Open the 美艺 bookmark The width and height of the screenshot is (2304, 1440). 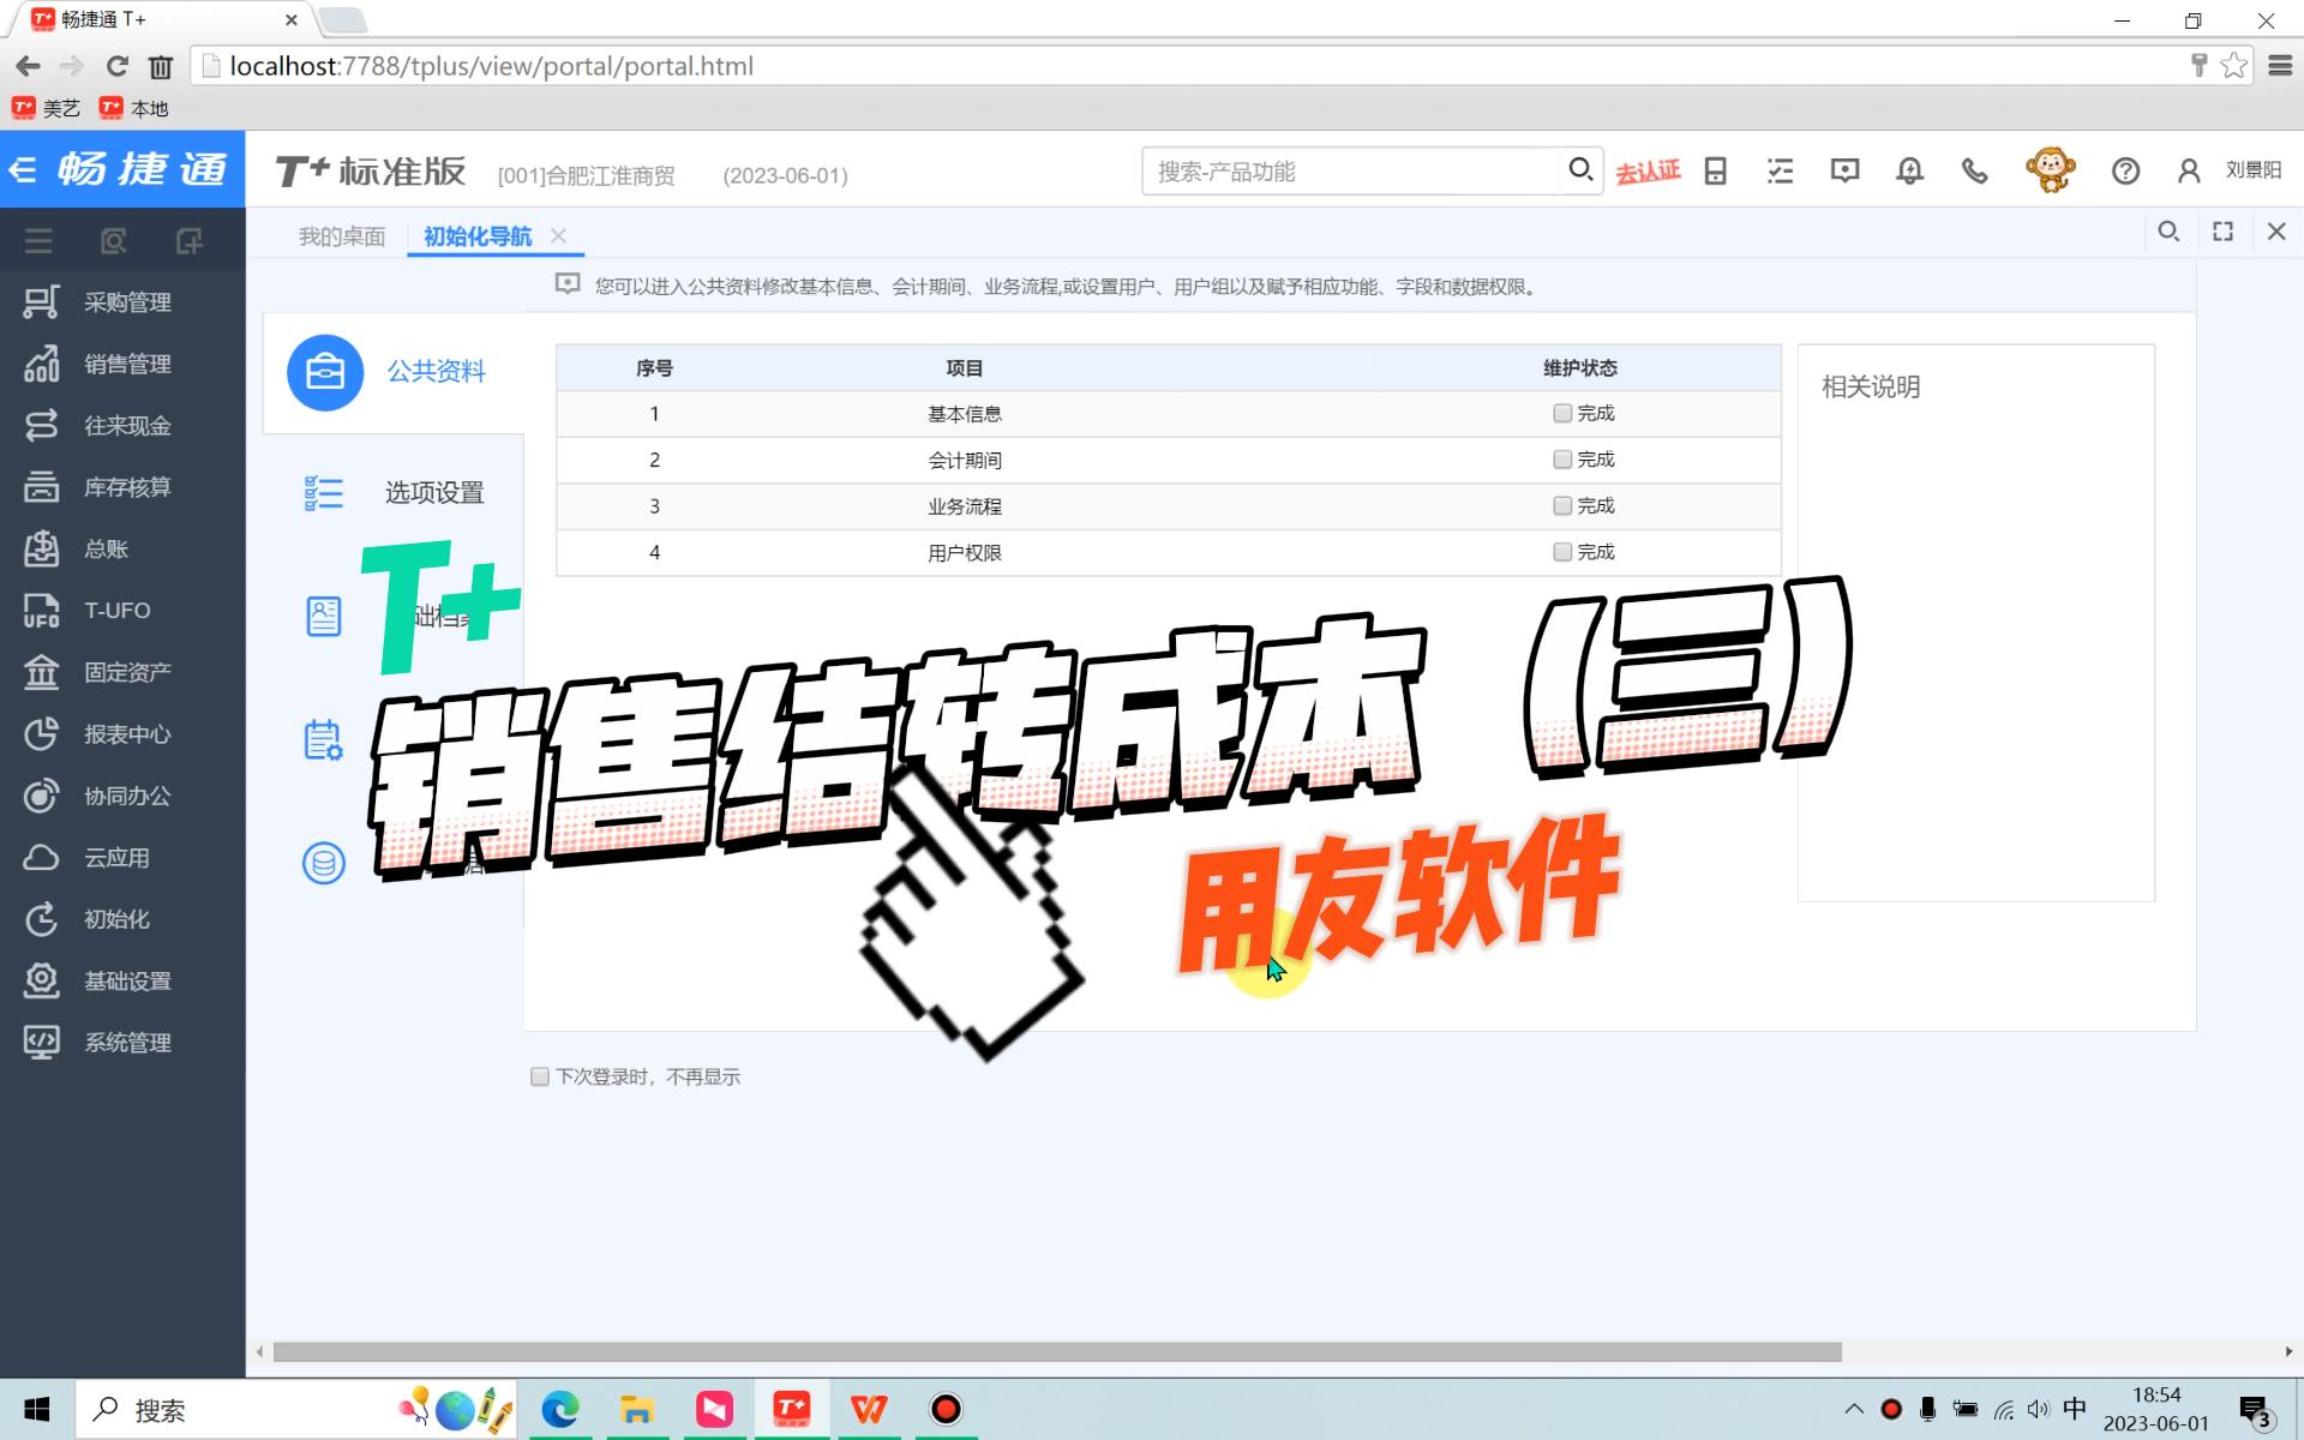click(x=46, y=108)
